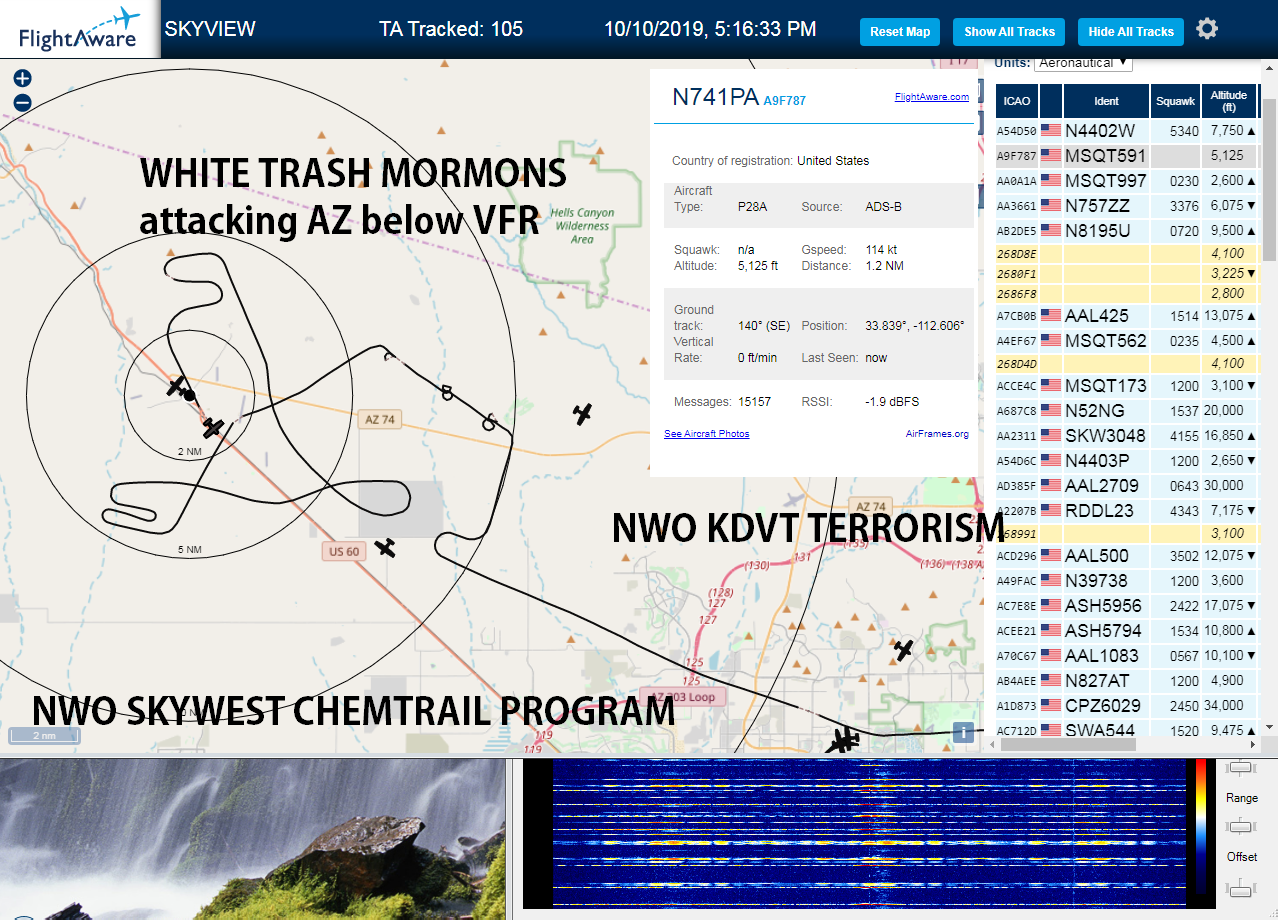Click the US flag beside ASH5956
The image size is (1278, 920).
1051,605
